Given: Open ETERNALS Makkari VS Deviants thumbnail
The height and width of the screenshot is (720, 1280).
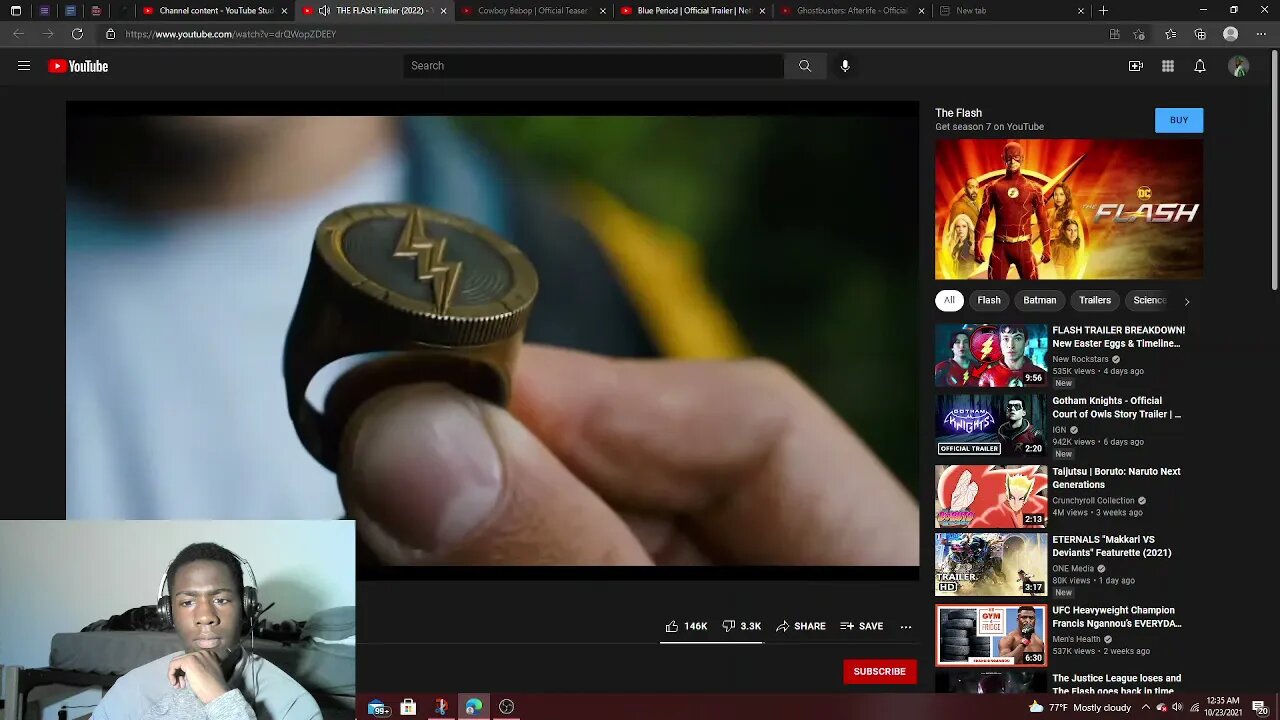Looking at the screenshot, I should tap(991, 565).
